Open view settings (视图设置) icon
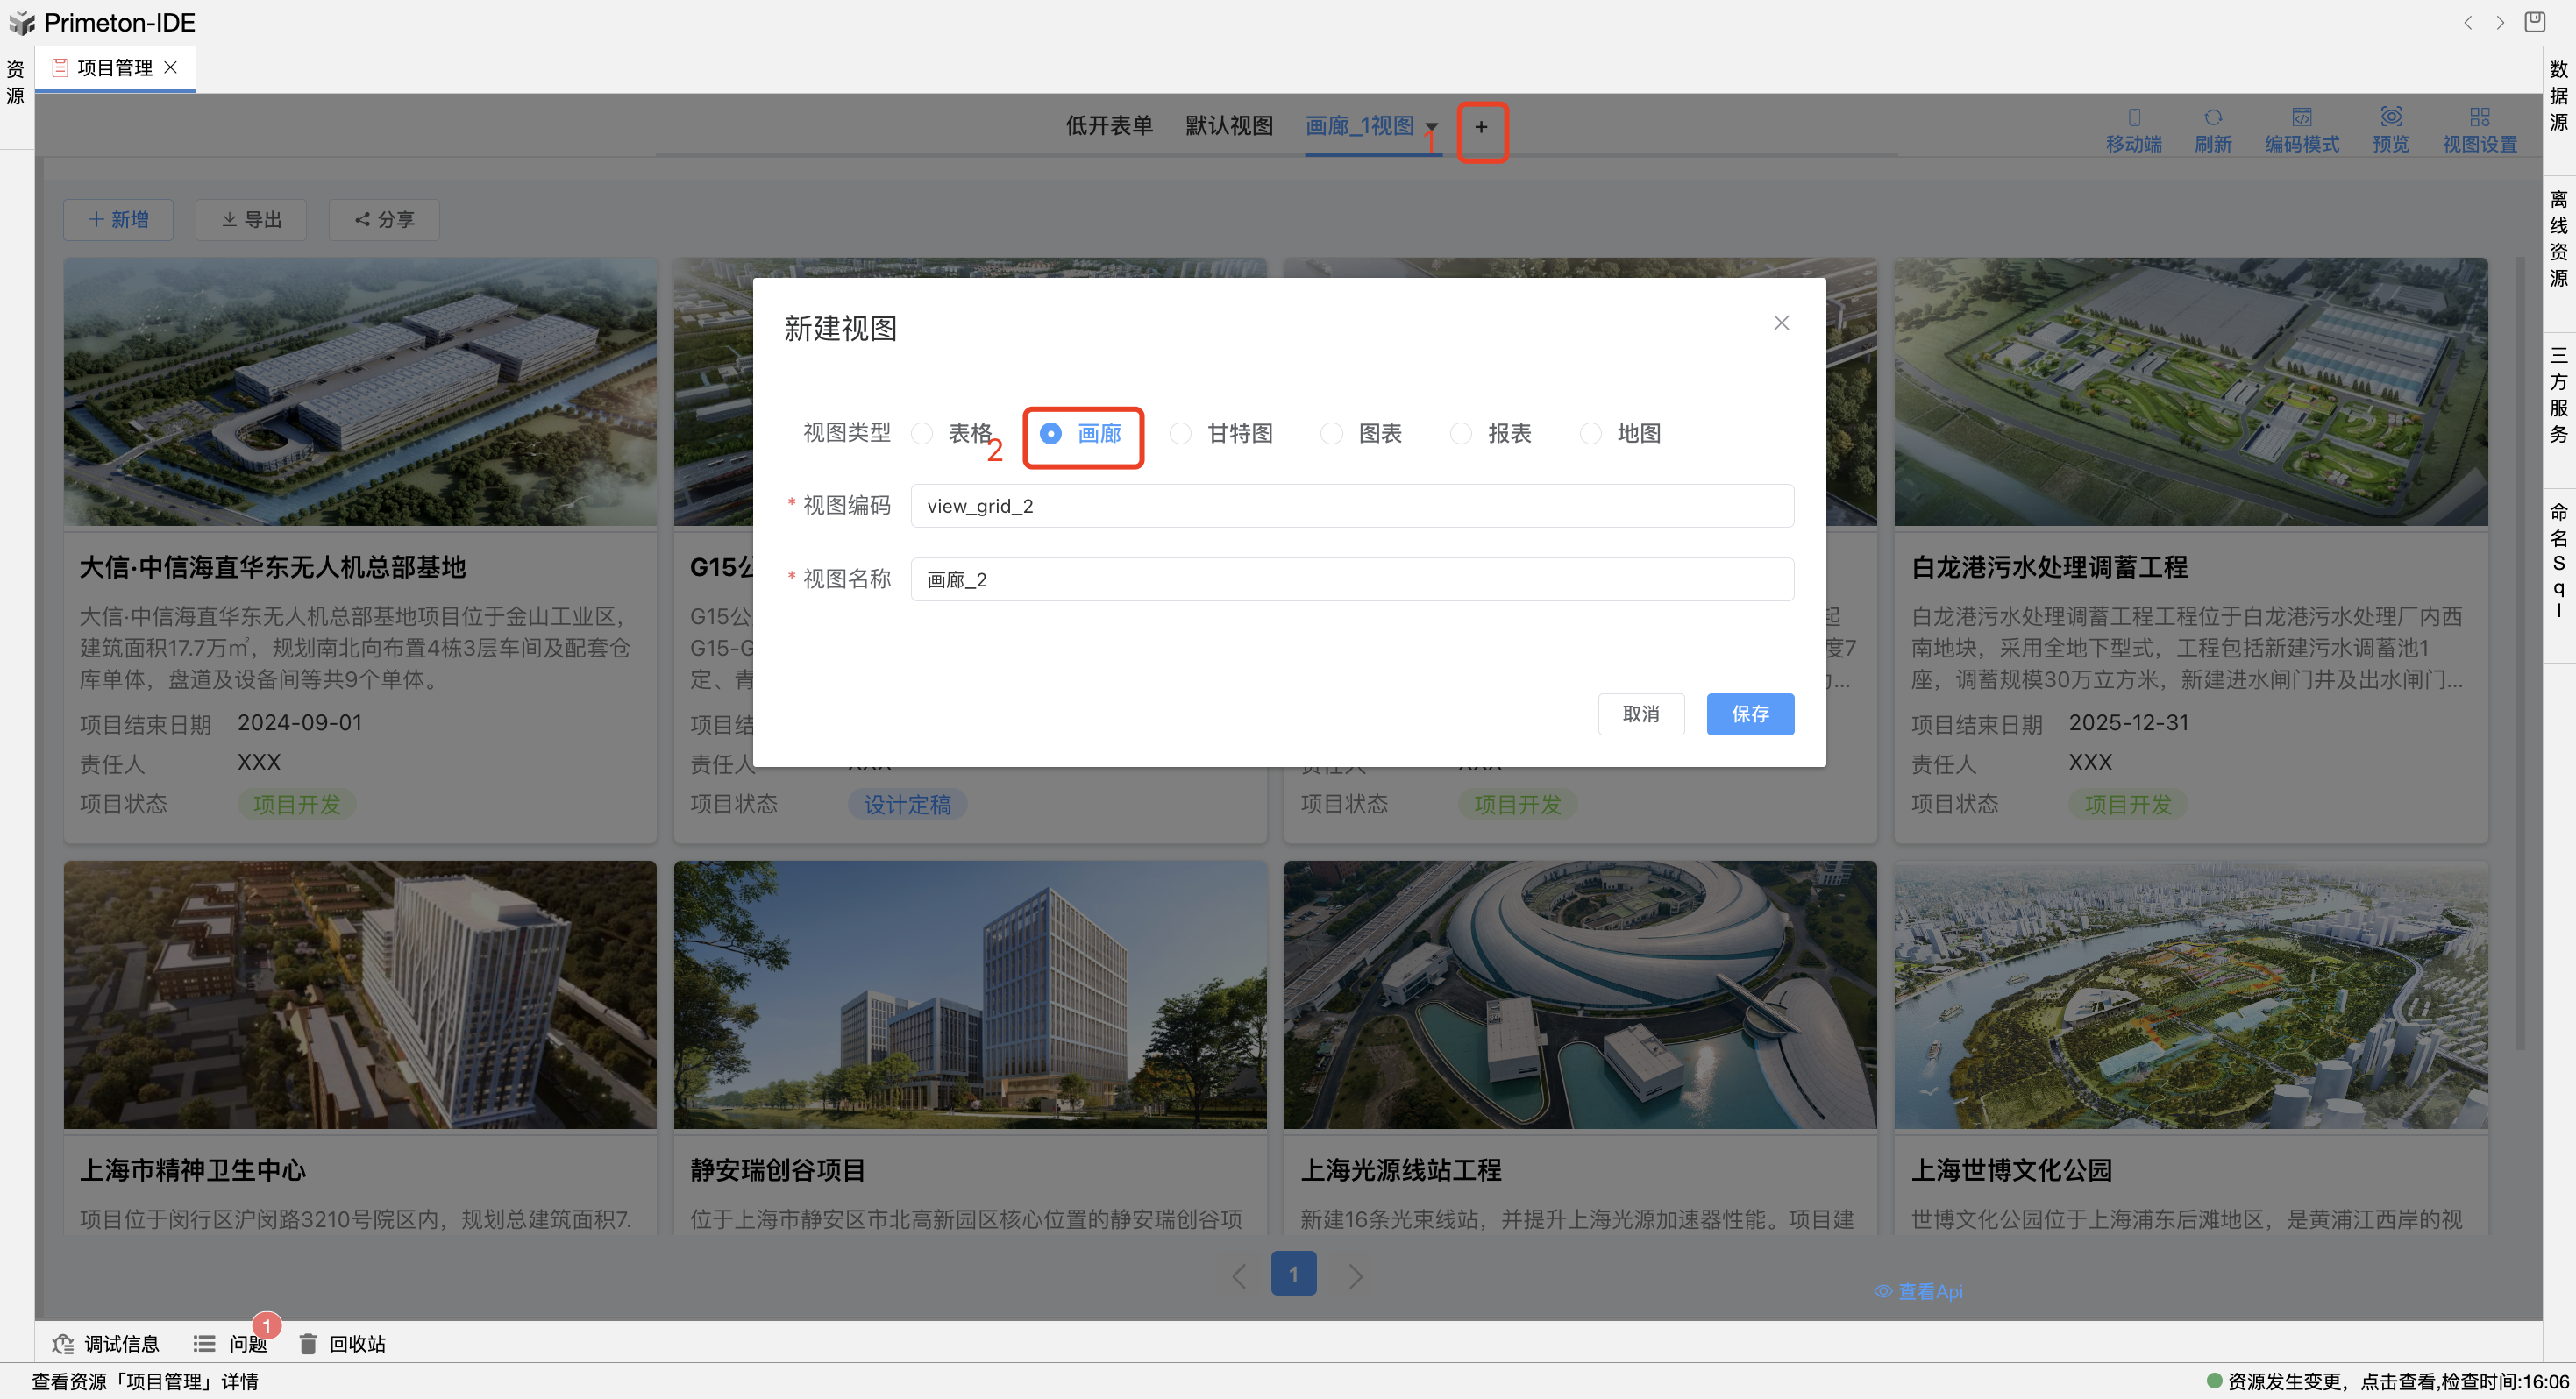Screen dimensions: 2576x1399 coord(2479,118)
